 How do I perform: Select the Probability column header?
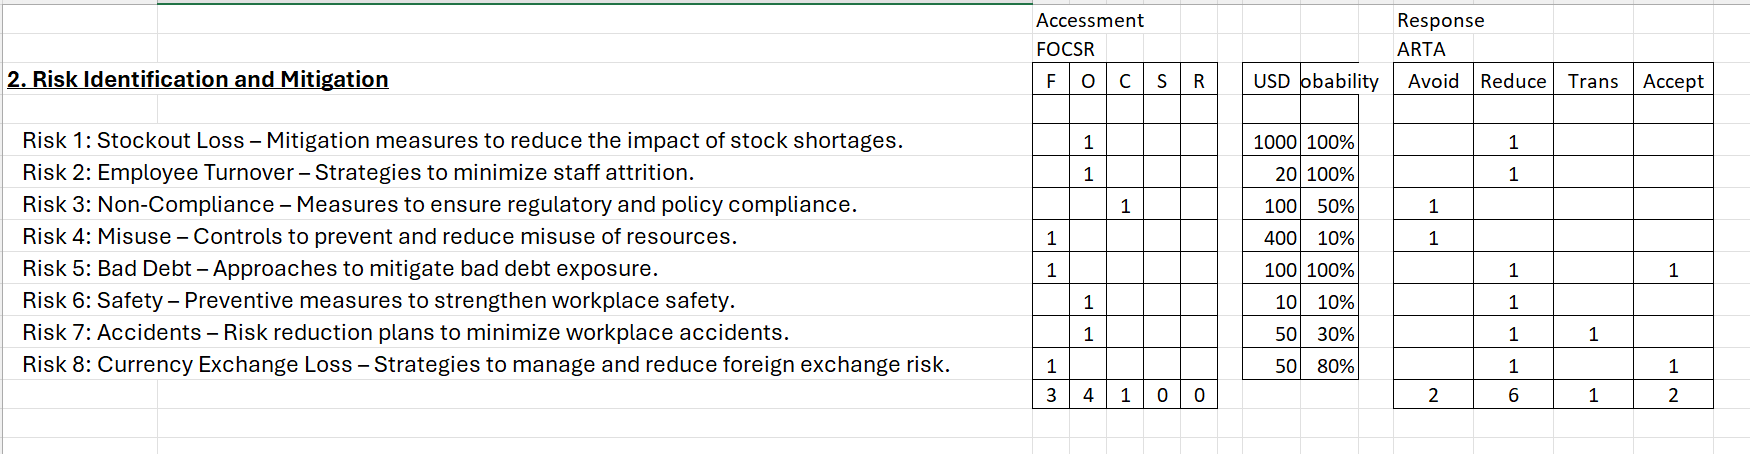(x=1329, y=81)
